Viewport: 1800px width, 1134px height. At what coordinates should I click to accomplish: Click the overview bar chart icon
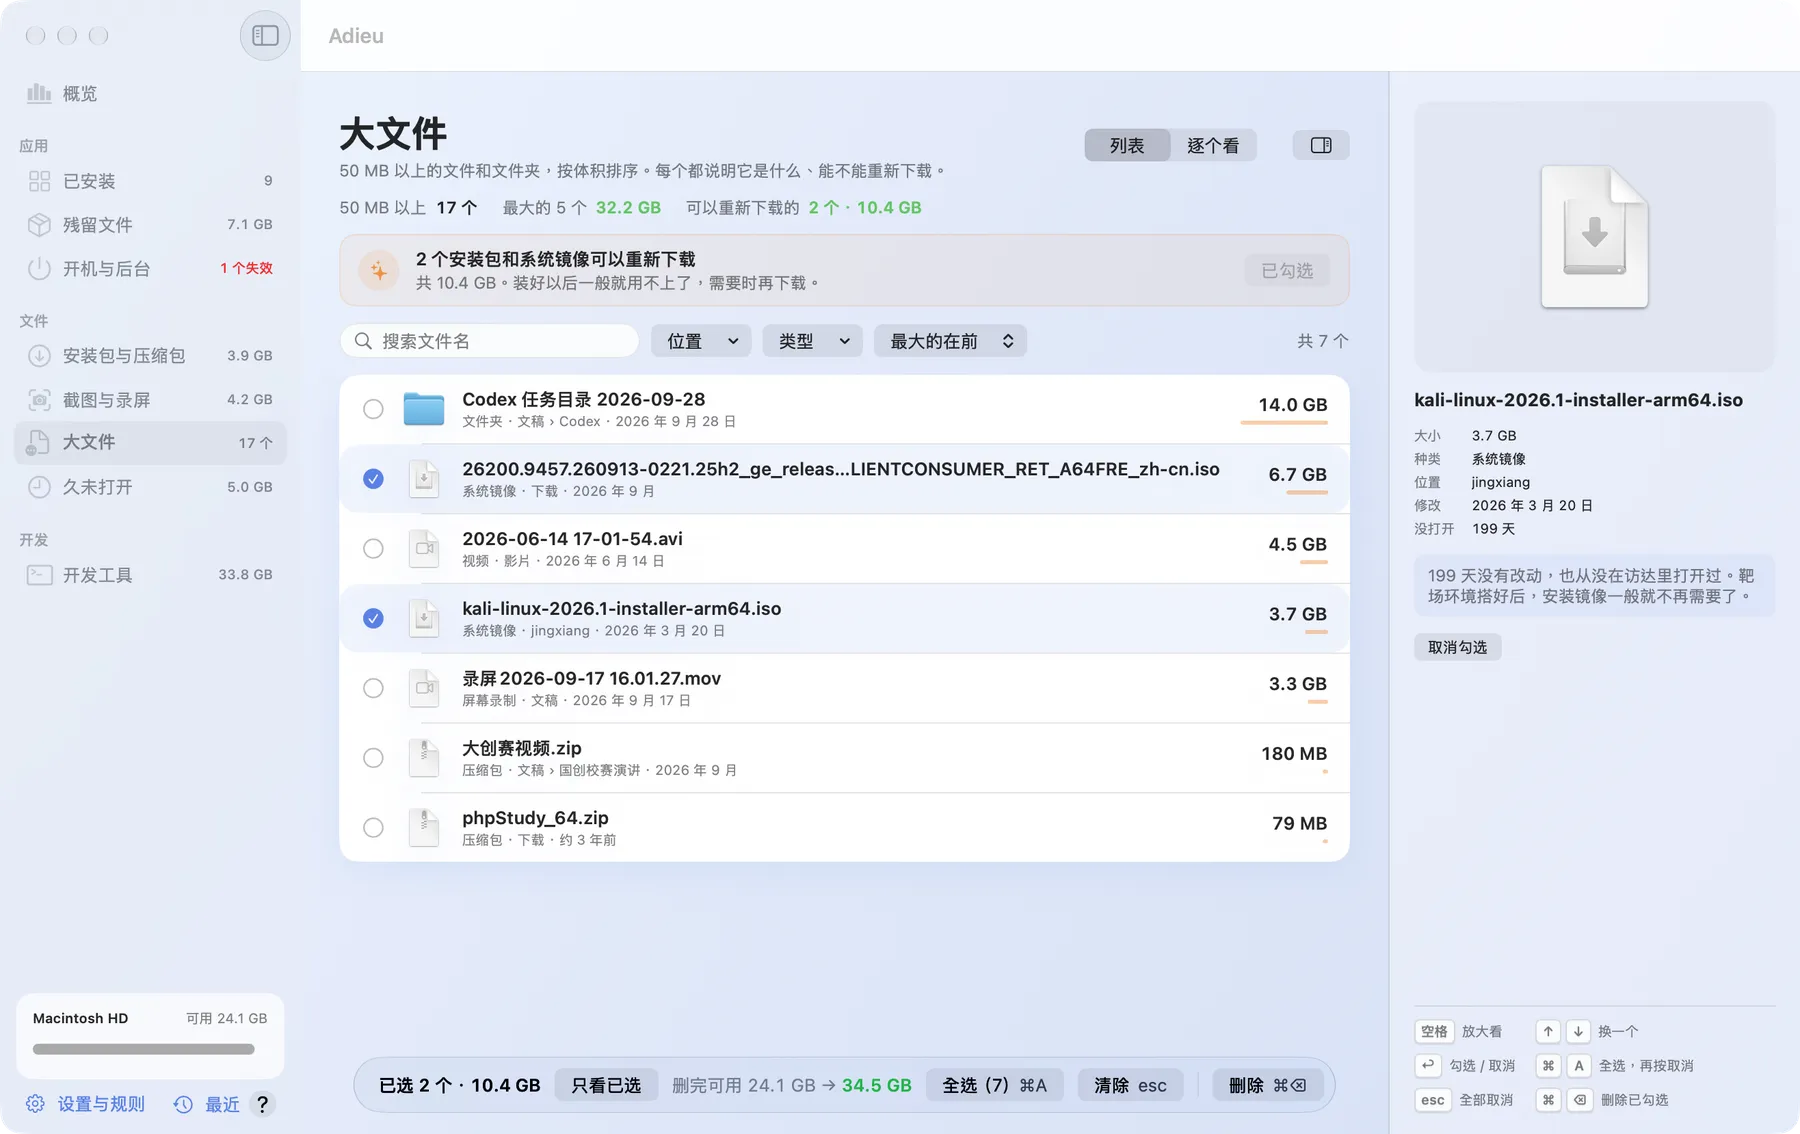[39, 93]
